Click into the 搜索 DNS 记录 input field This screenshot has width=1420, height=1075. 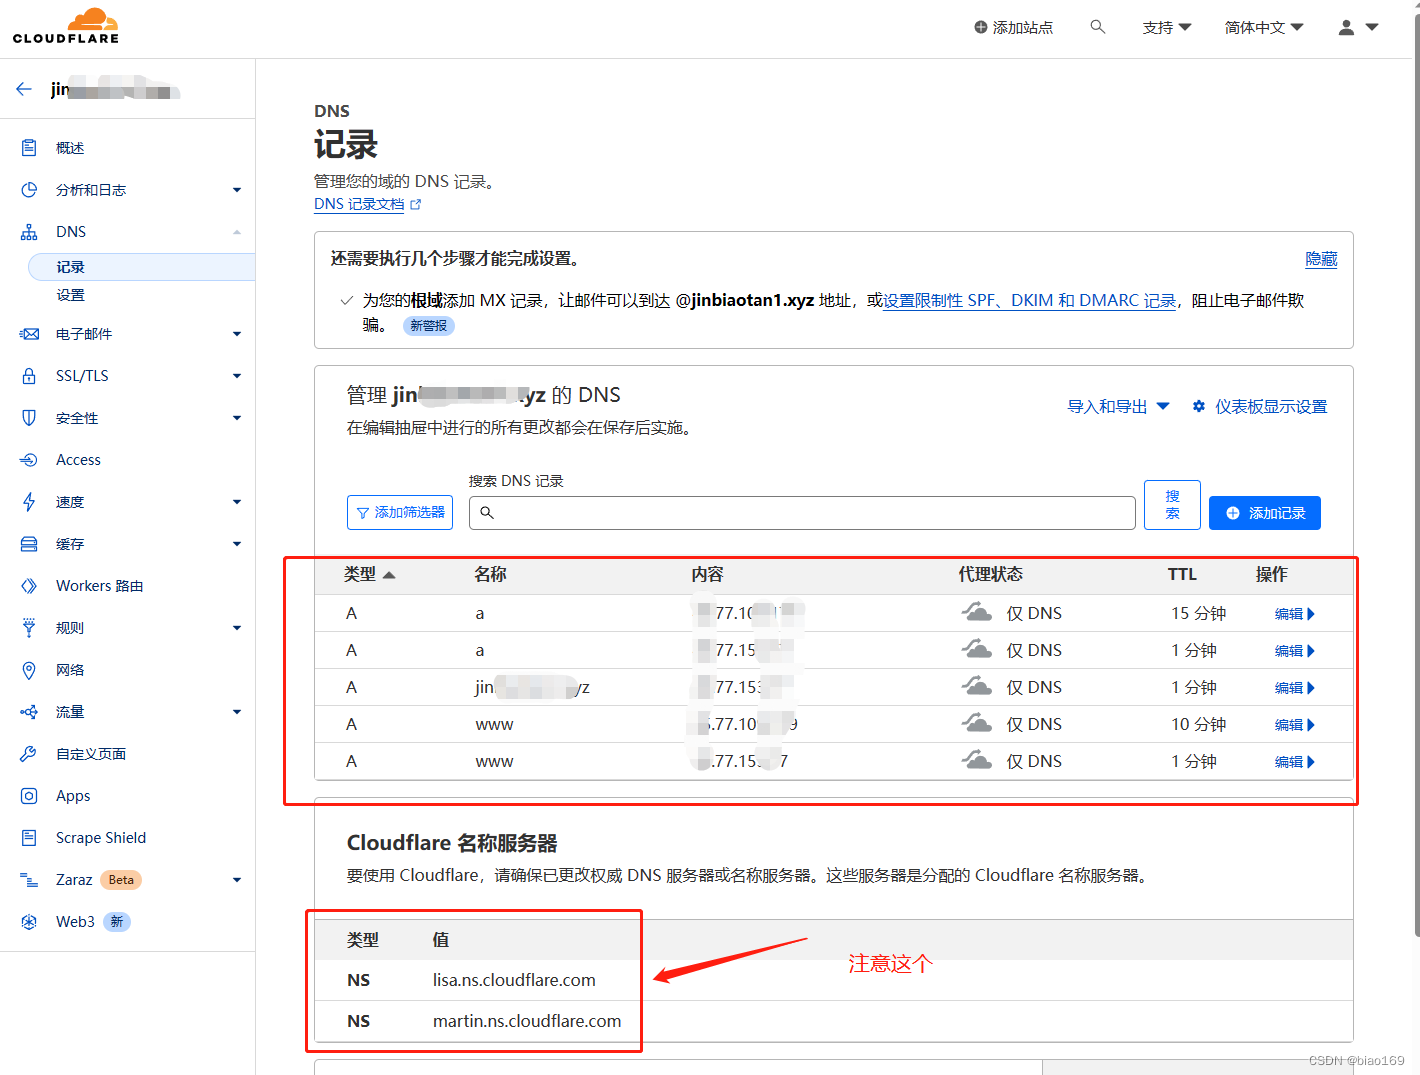802,513
